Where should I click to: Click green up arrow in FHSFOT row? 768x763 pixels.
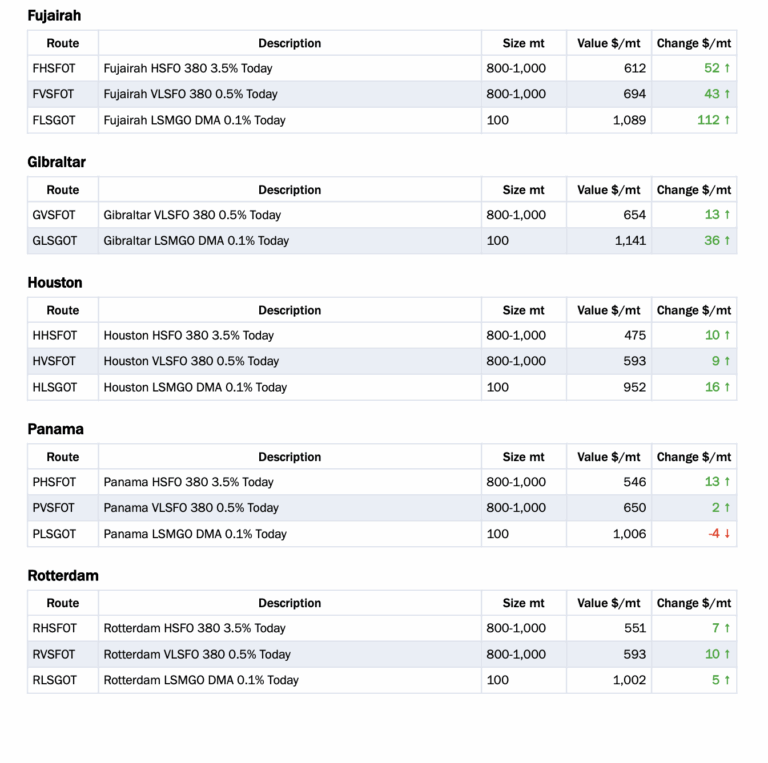[727, 69]
